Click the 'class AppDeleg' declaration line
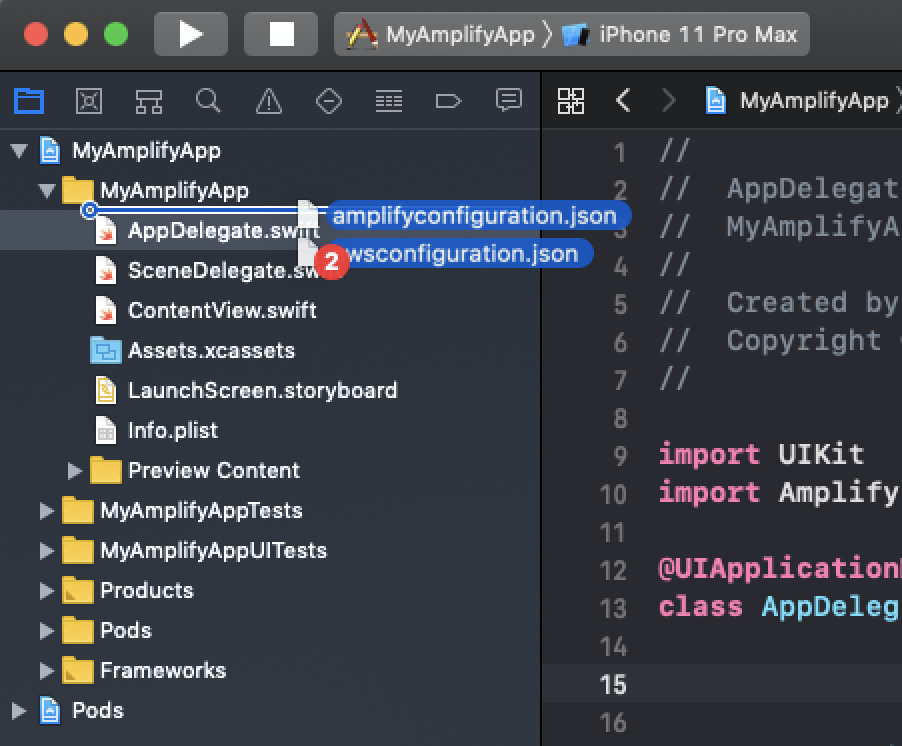 (779, 607)
